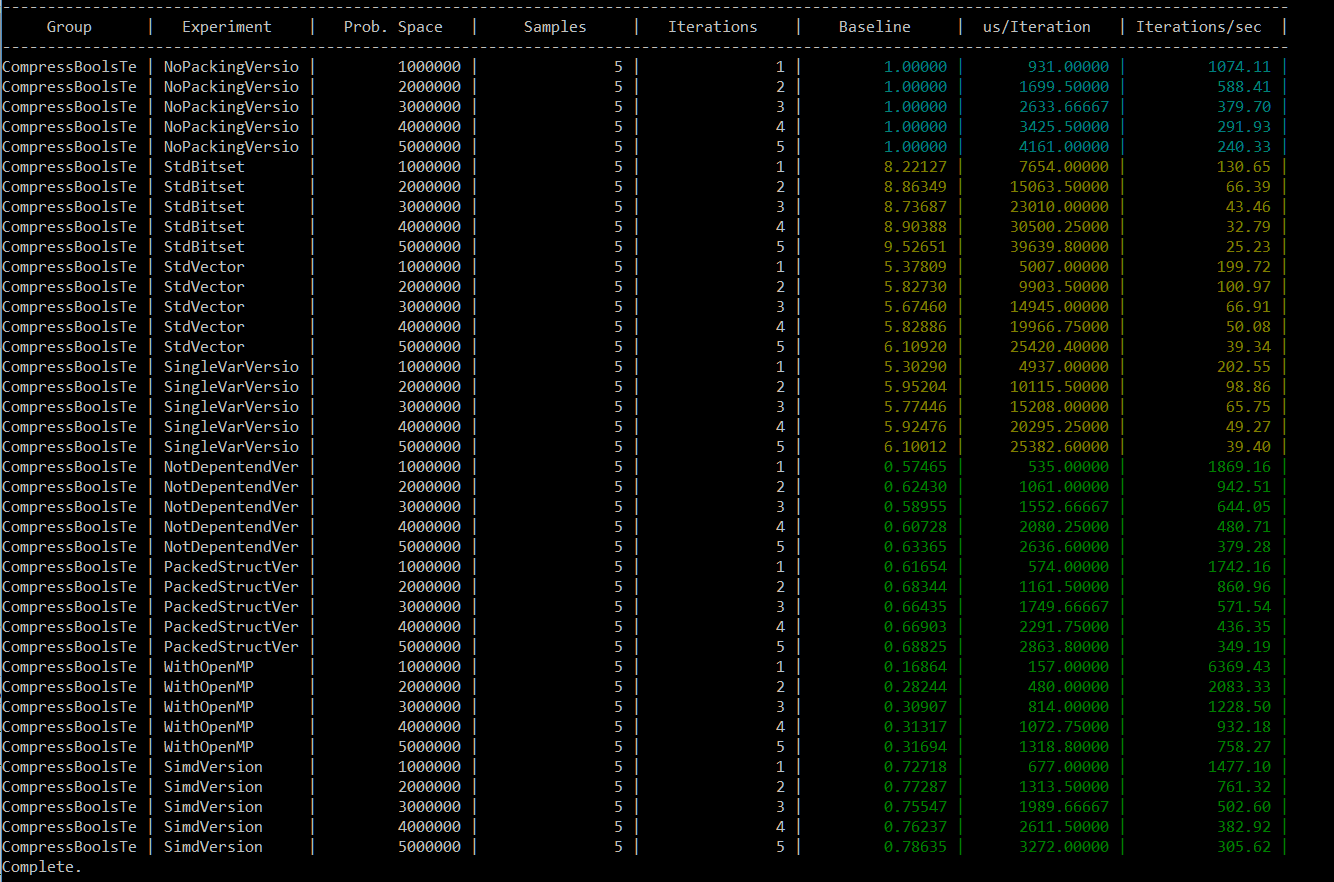Screen dimensions: 1334x882
Task: Select the us/Iteration value "3272.00000"
Action: tap(1064, 847)
